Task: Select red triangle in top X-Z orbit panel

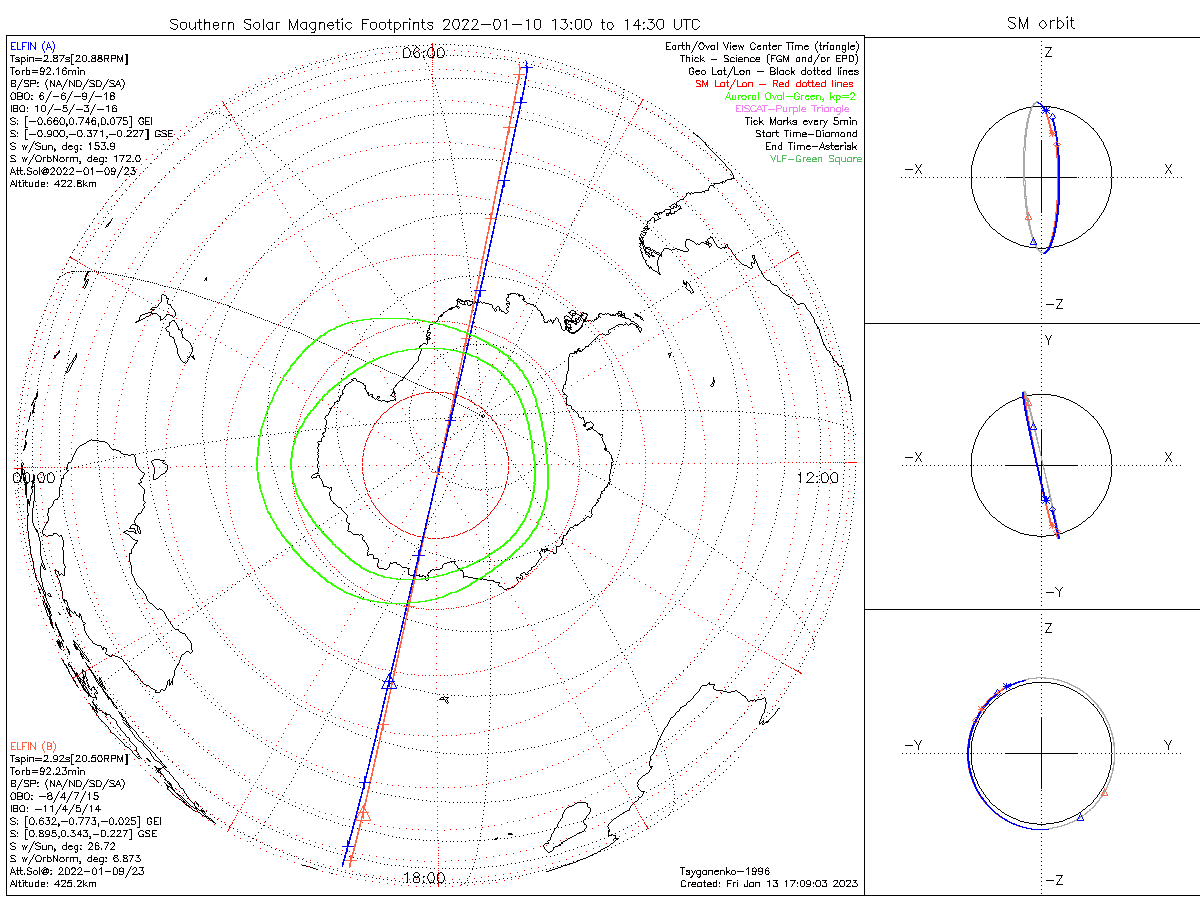Action: point(1028,215)
